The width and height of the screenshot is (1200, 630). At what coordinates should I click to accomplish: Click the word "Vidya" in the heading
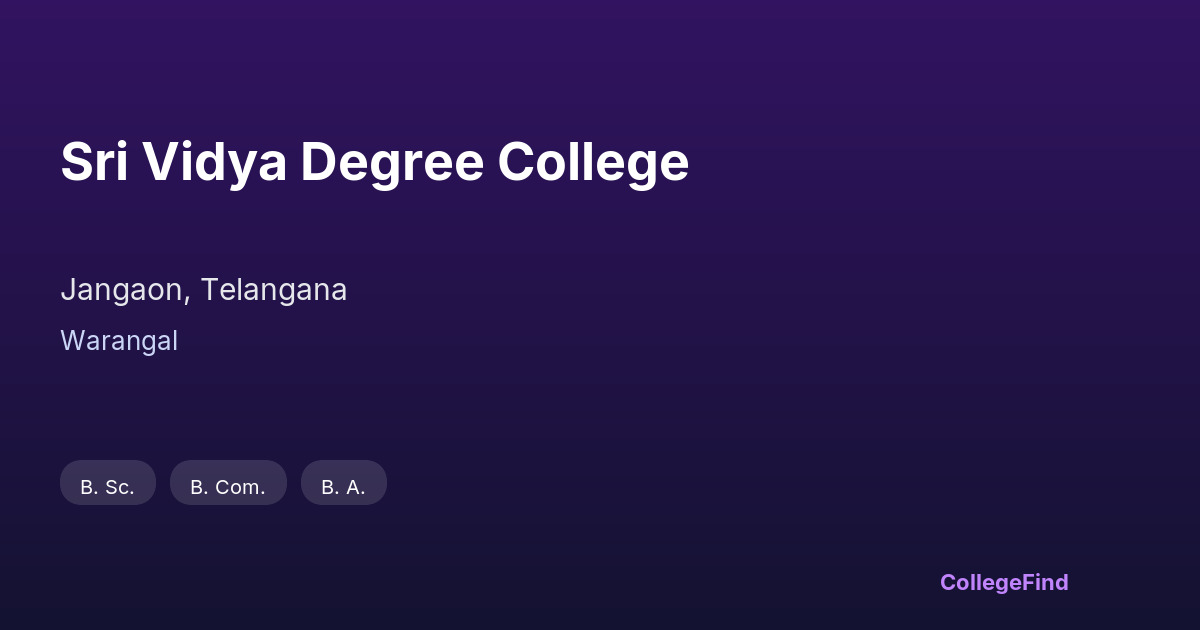(213, 162)
